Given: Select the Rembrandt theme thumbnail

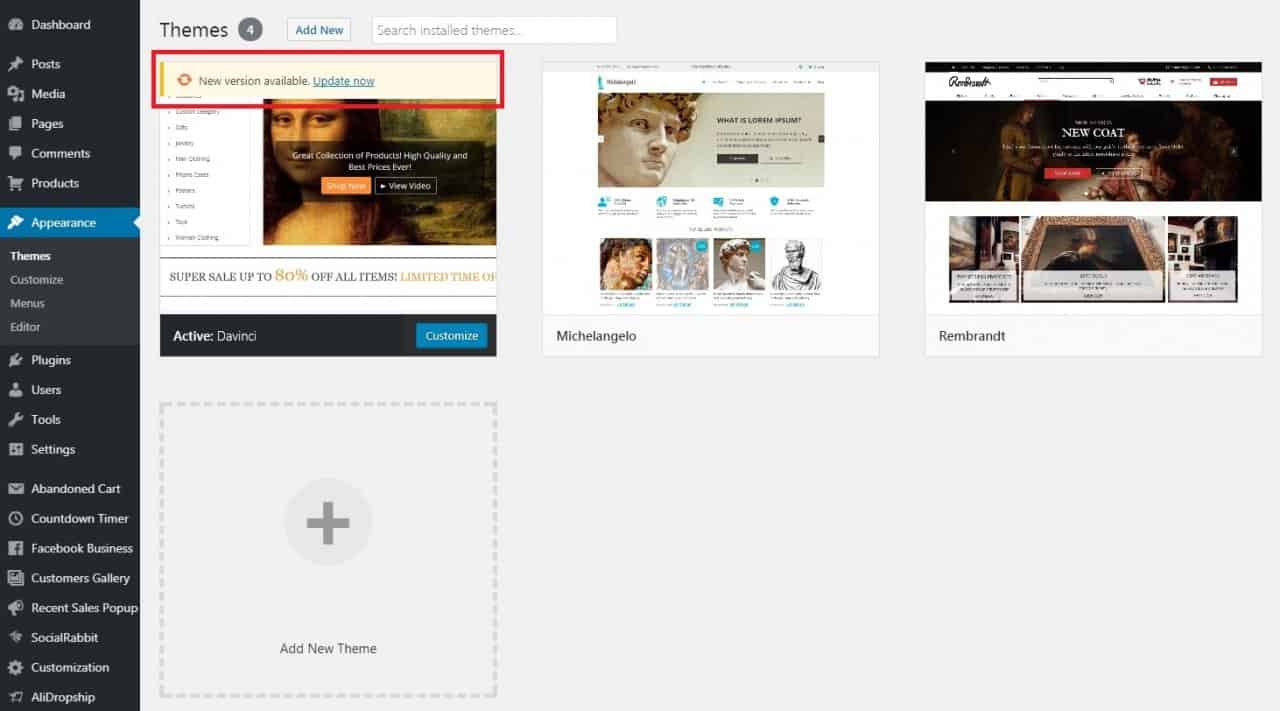Looking at the screenshot, I should 1093,188.
